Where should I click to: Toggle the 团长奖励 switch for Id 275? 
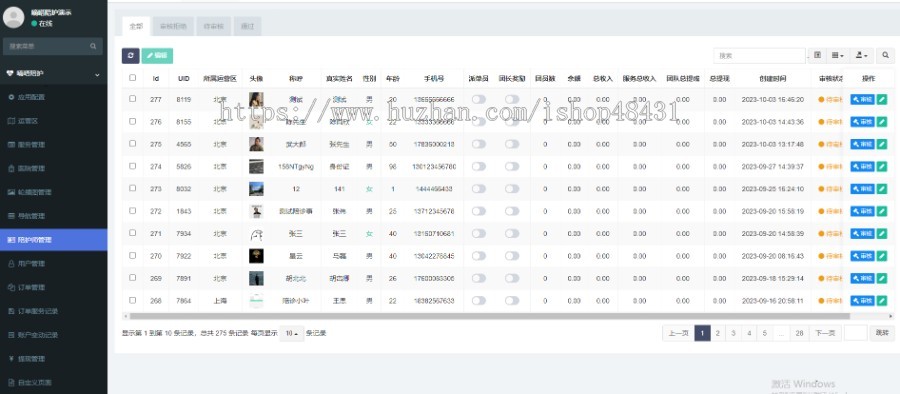[x=512, y=144]
